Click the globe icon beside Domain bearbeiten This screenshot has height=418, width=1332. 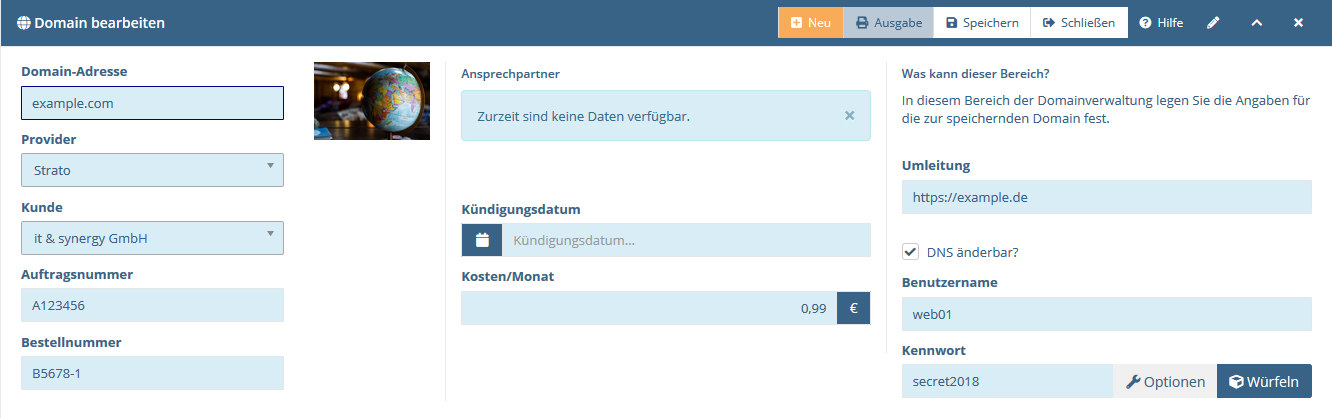[x=24, y=22]
